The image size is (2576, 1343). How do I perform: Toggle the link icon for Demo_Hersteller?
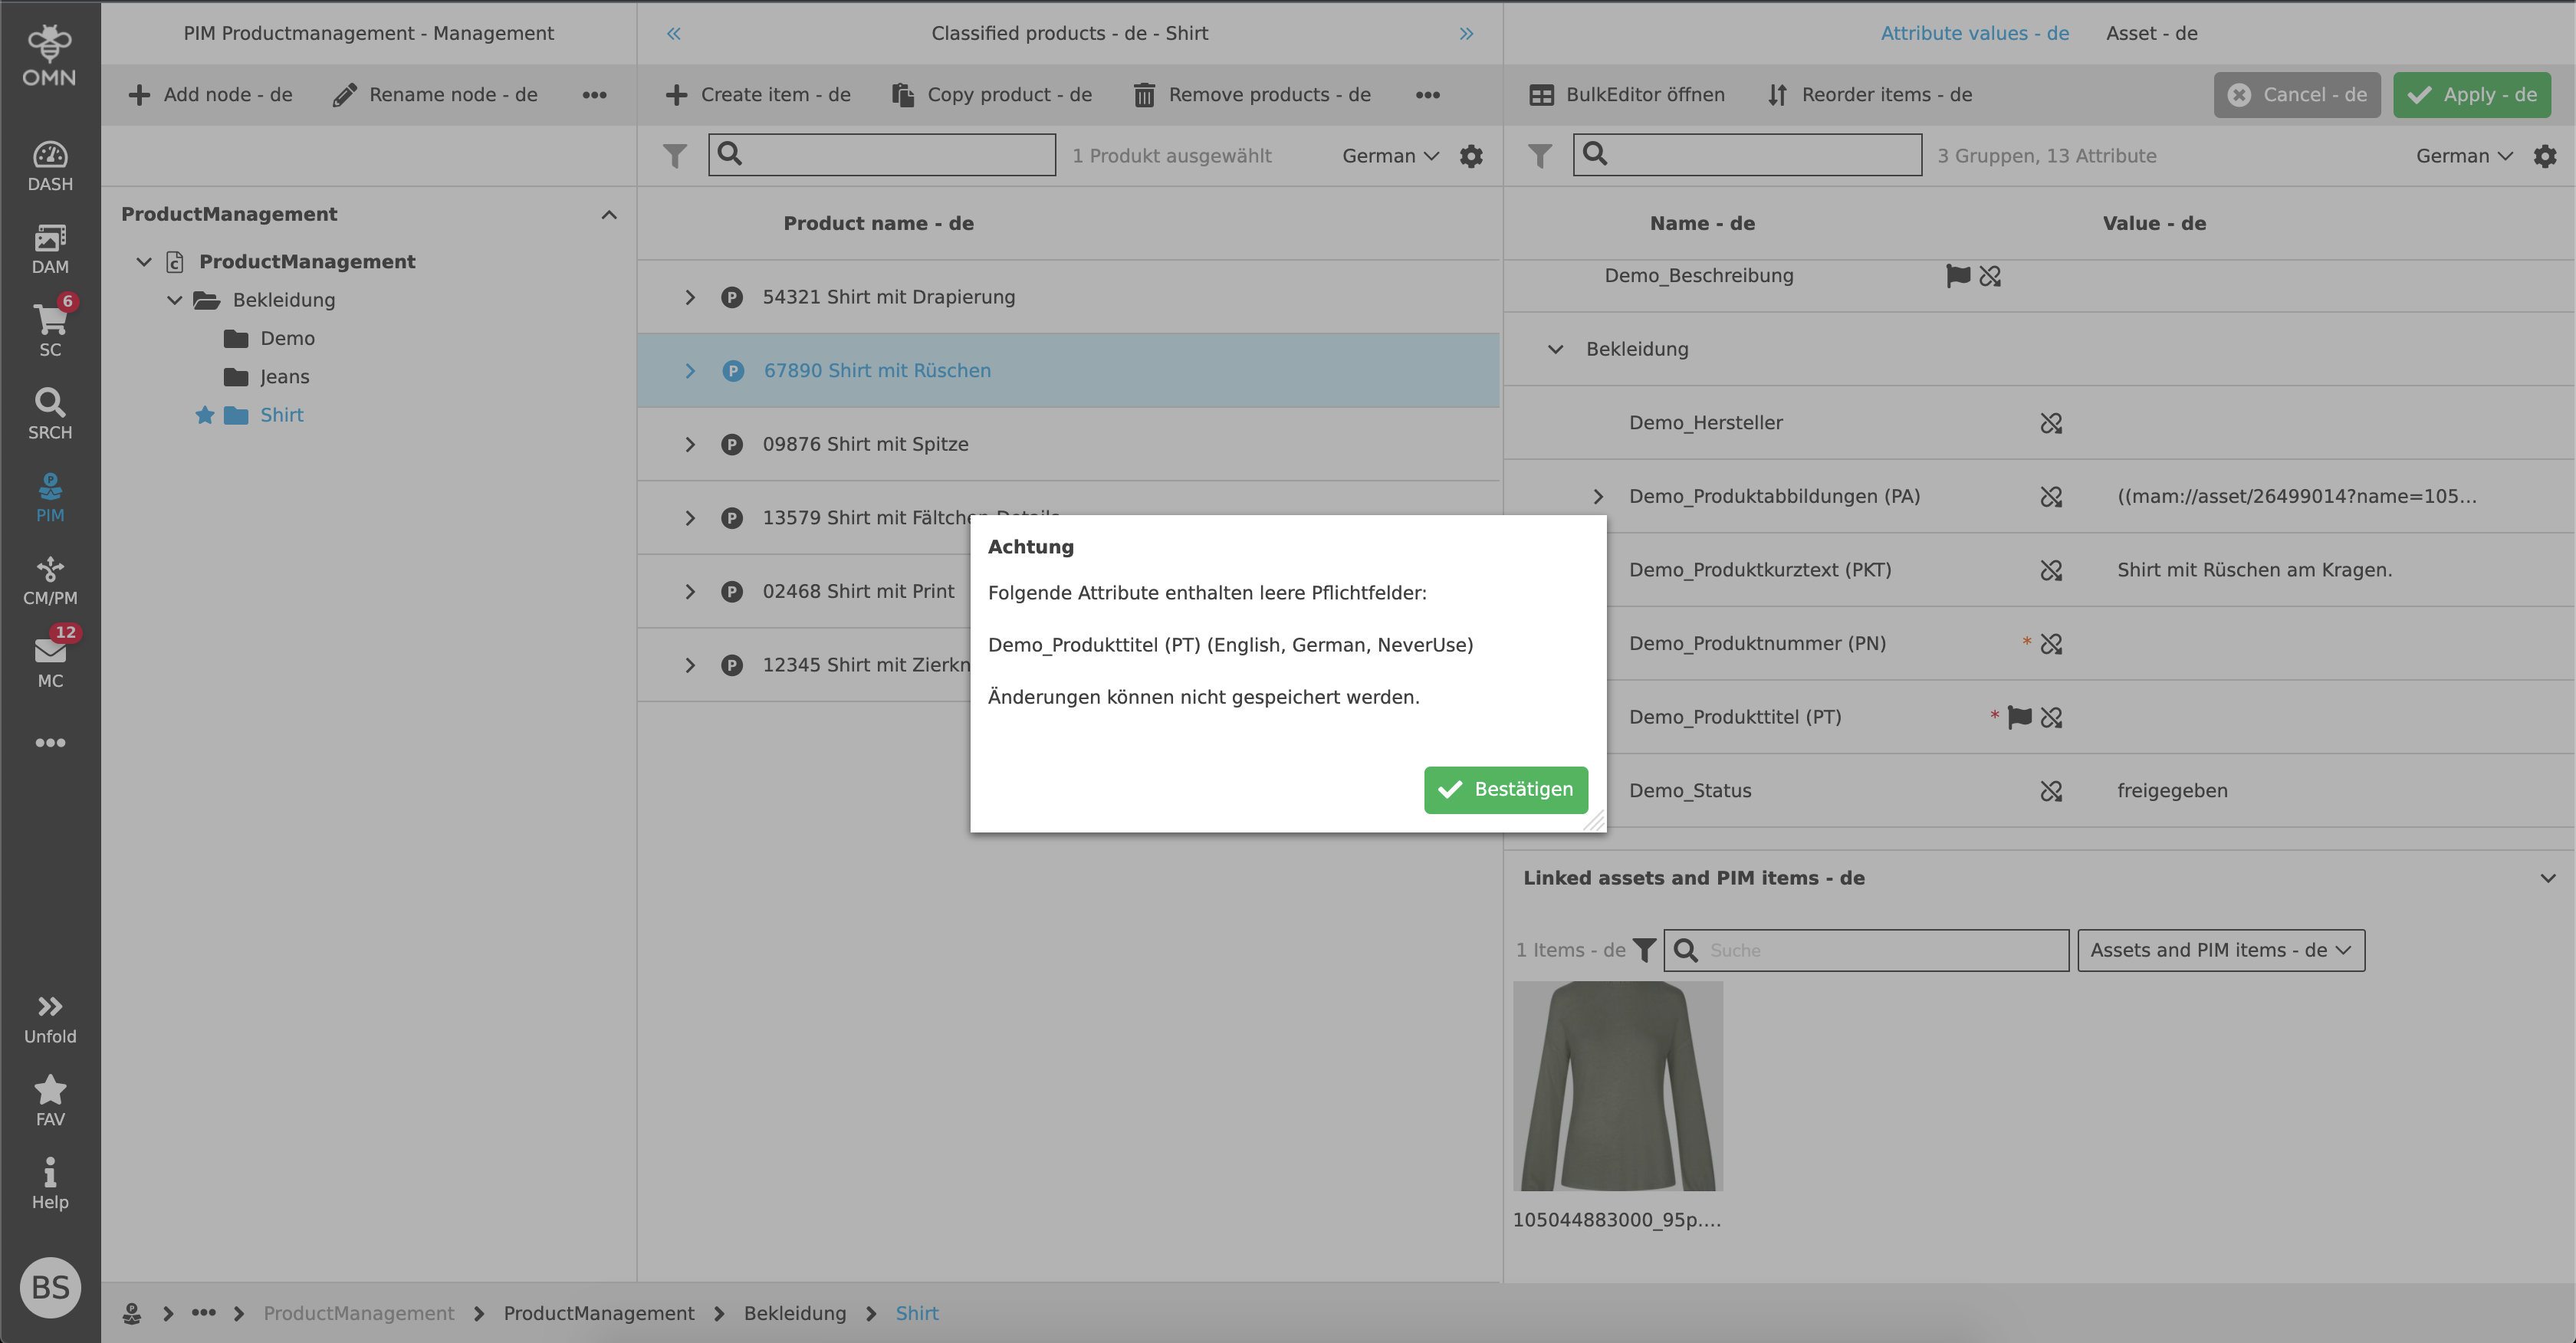tap(2051, 423)
